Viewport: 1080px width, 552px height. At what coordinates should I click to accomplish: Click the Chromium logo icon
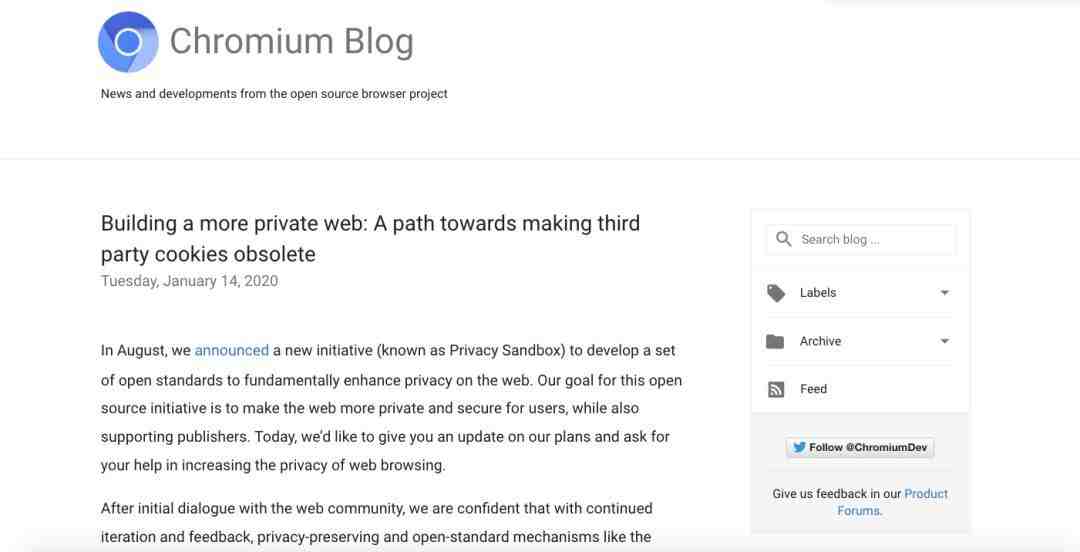(128, 42)
